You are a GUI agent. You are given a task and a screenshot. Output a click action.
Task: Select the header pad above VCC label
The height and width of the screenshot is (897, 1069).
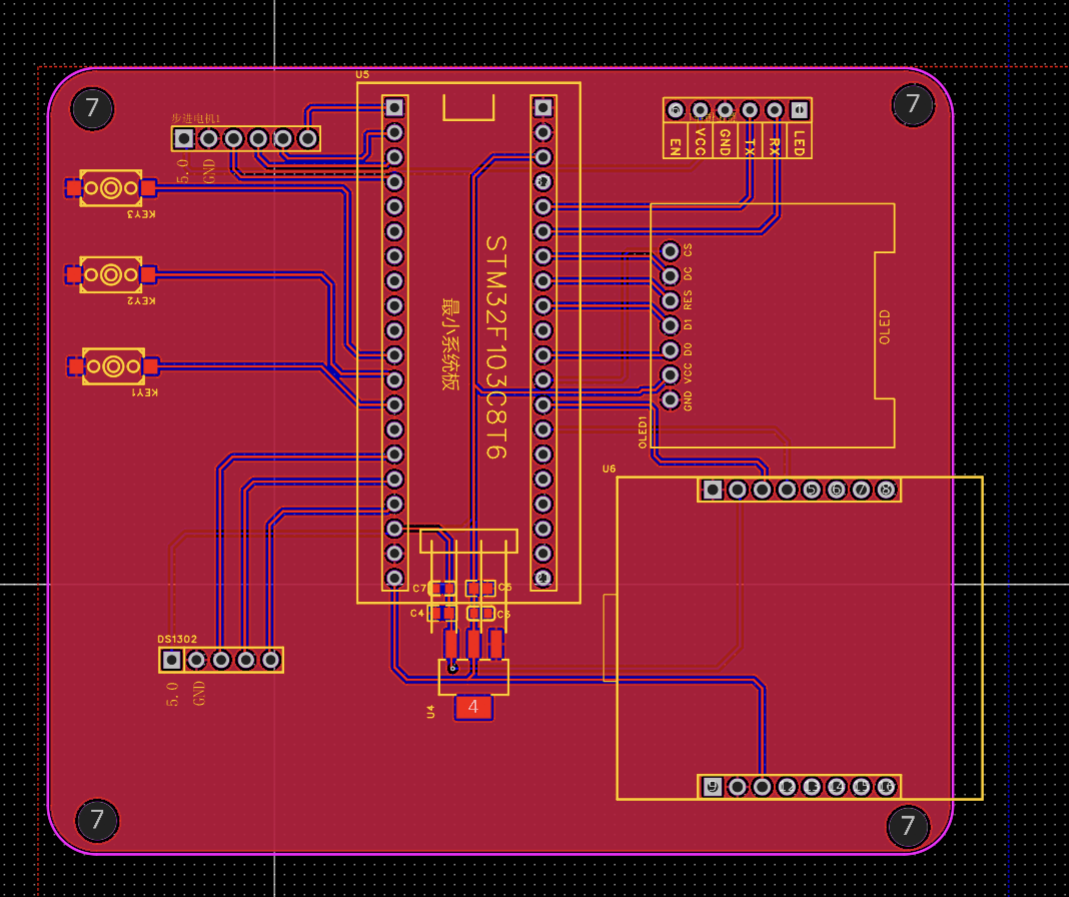coord(699,110)
